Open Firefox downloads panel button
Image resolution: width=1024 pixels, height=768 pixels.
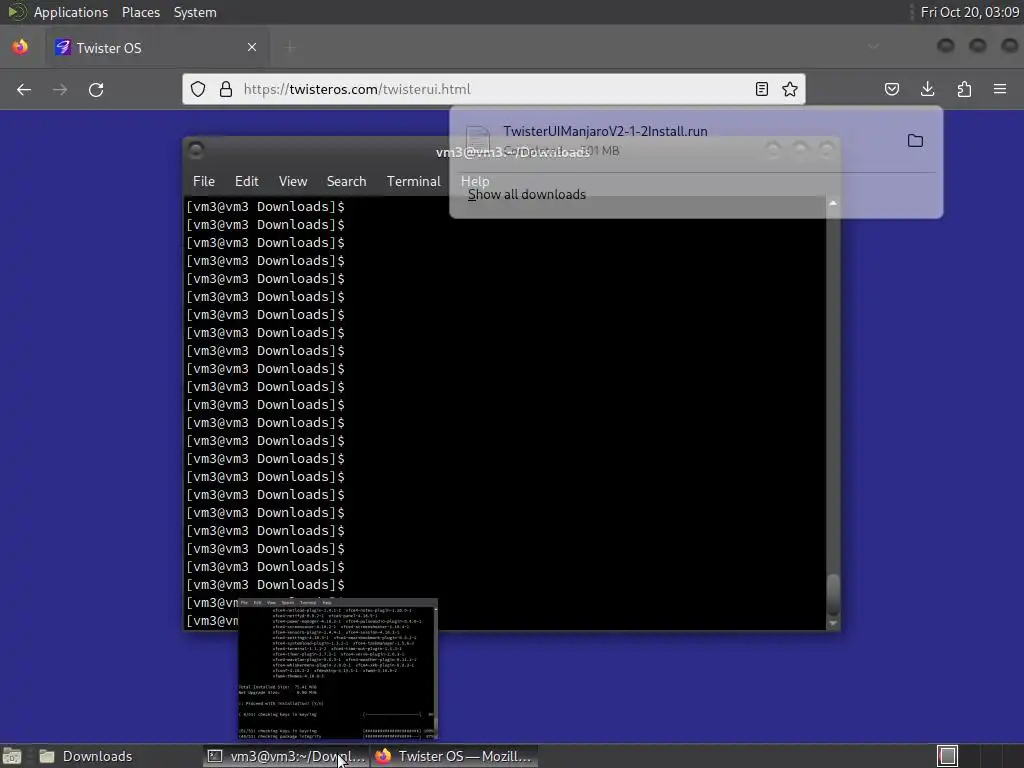(927, 89)
